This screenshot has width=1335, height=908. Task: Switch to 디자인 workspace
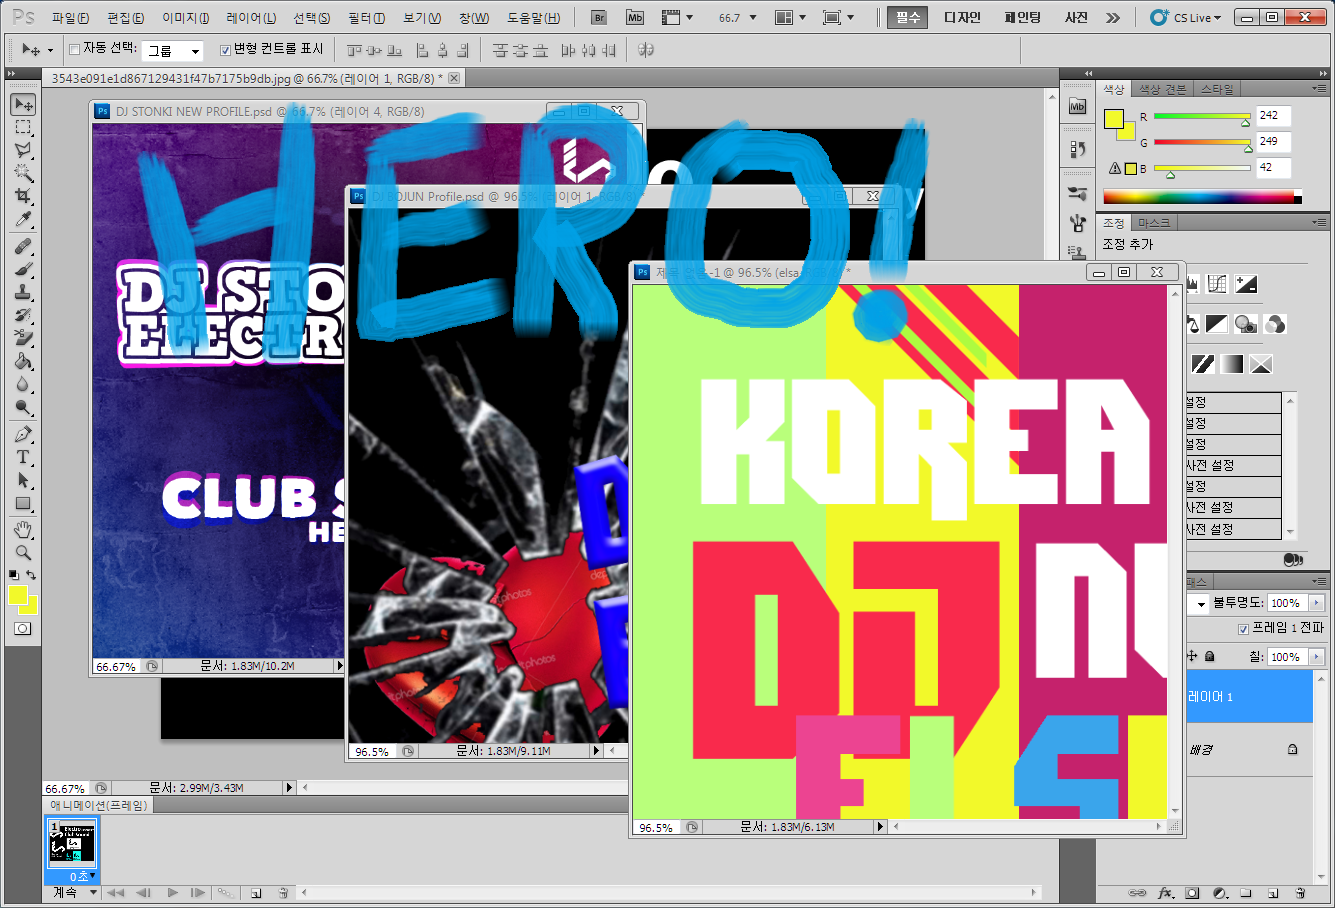point(963,18)
